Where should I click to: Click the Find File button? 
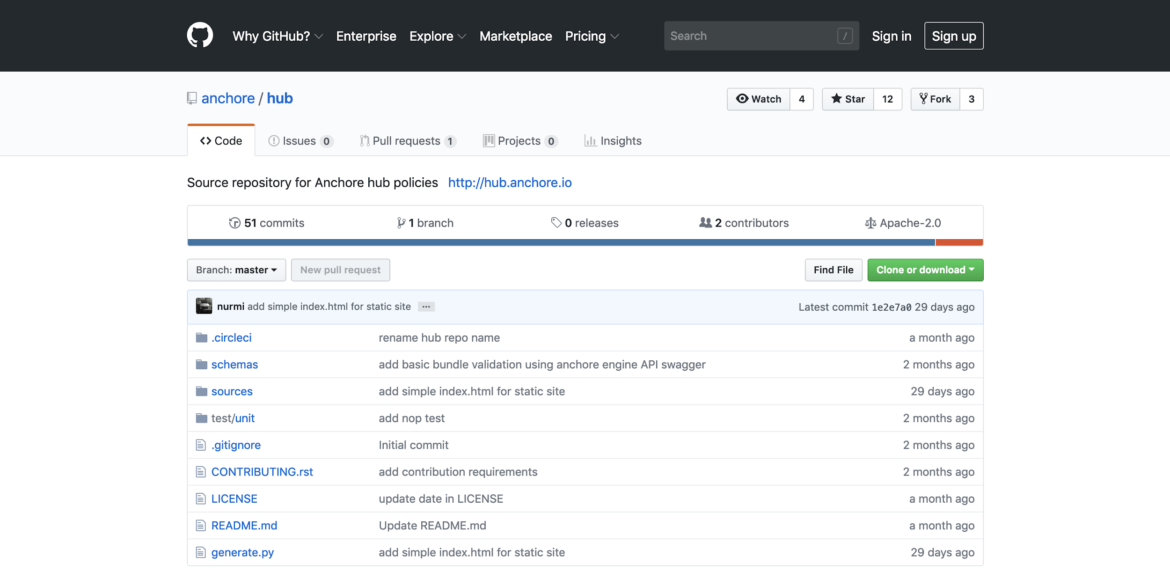pyautogui.click(x=833, y=270)
